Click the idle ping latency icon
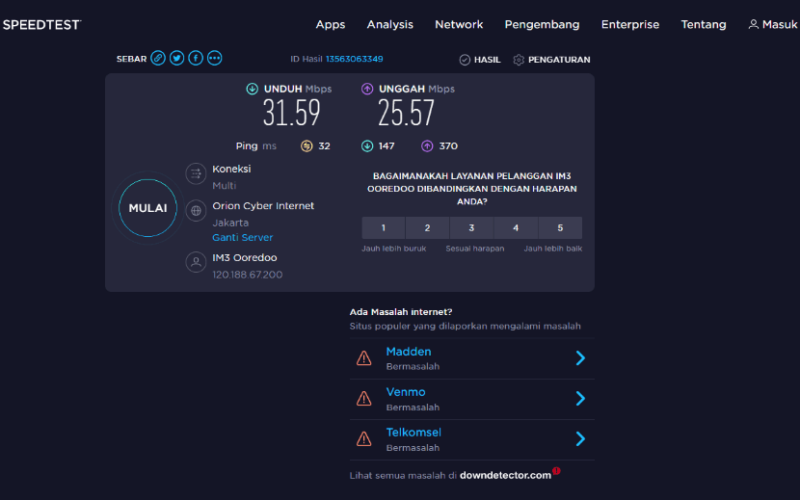Screen dimensions: 800x500 coord(307,146)
